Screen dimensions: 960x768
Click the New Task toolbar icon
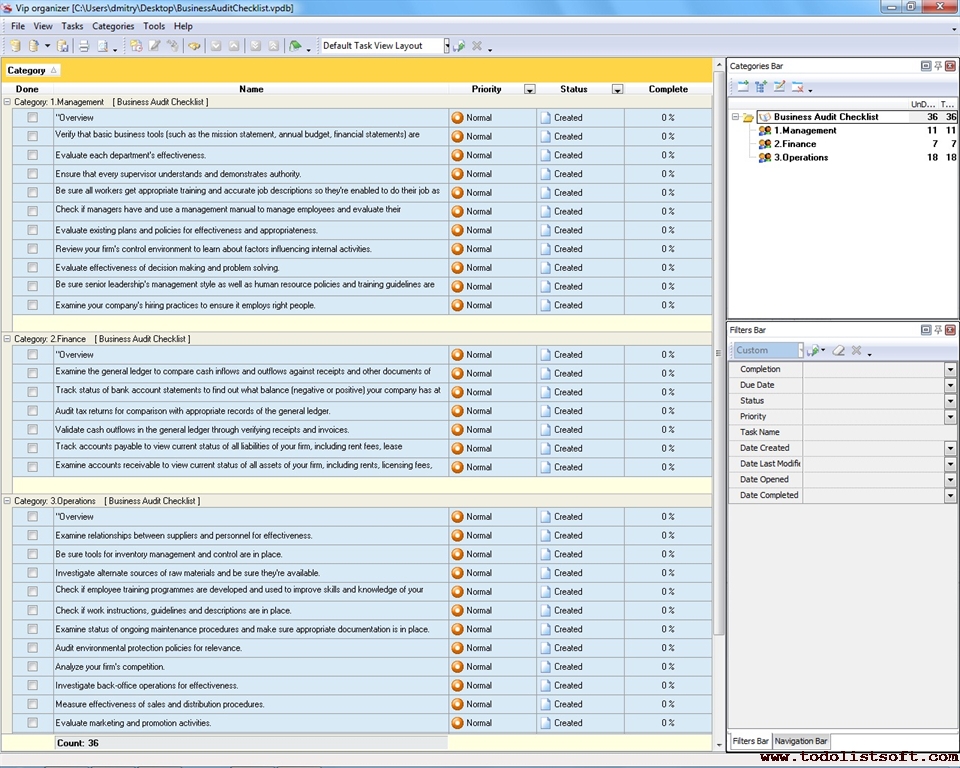tap(136, 46)
